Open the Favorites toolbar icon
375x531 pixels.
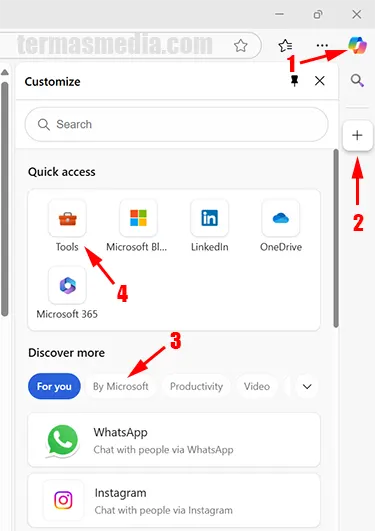[x=285, y=46]
